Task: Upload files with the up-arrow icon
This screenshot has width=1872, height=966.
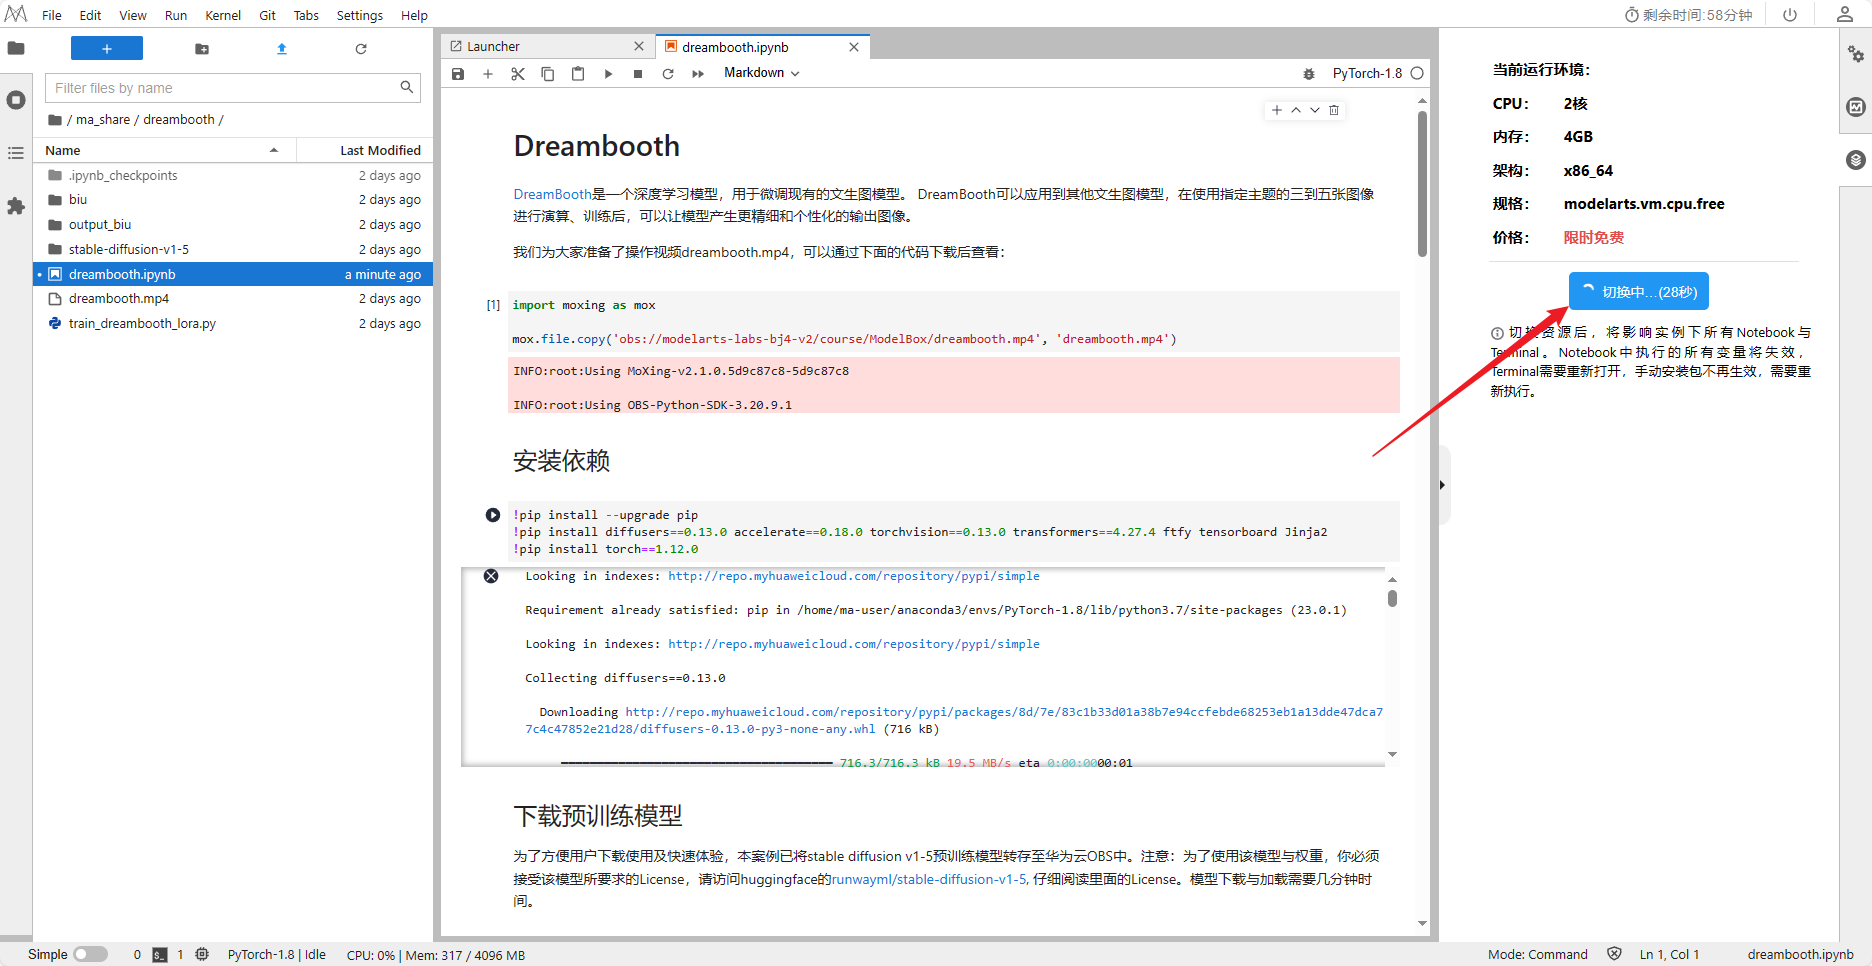Action: tap(282, 49)
